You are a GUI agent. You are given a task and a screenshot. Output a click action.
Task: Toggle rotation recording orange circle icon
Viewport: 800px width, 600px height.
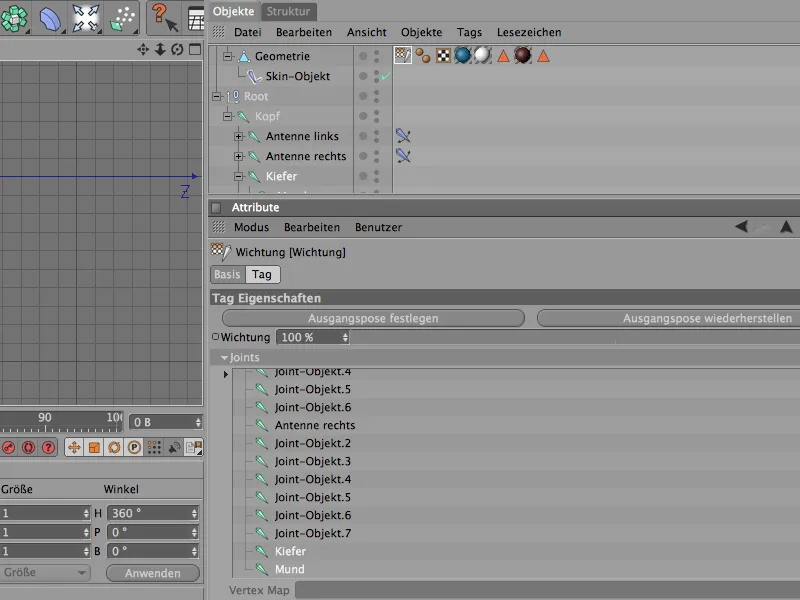[114, 447]
